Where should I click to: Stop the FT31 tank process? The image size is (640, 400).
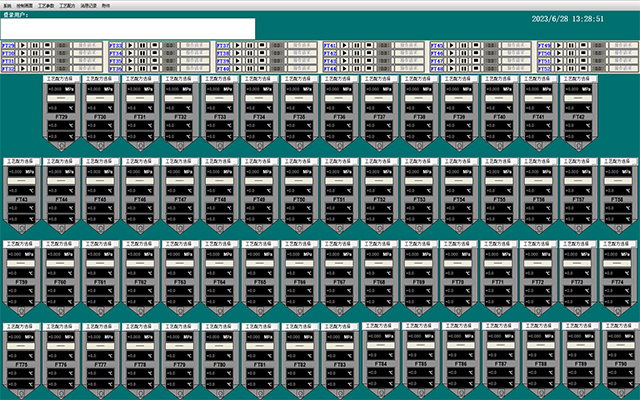pyautogui.click(x=48, y=60)
